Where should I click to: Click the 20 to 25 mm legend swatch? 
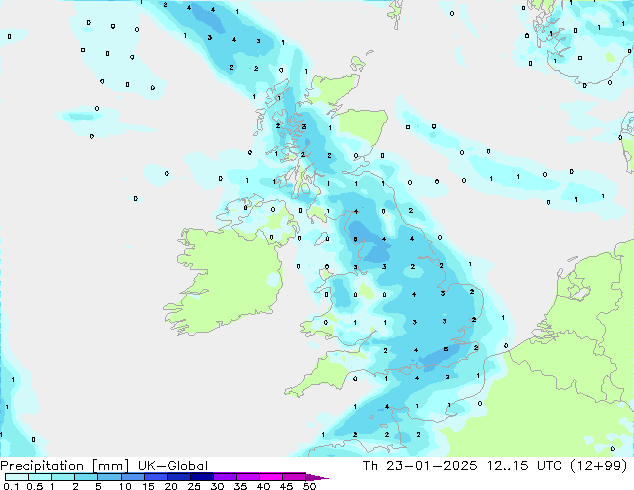179,477
